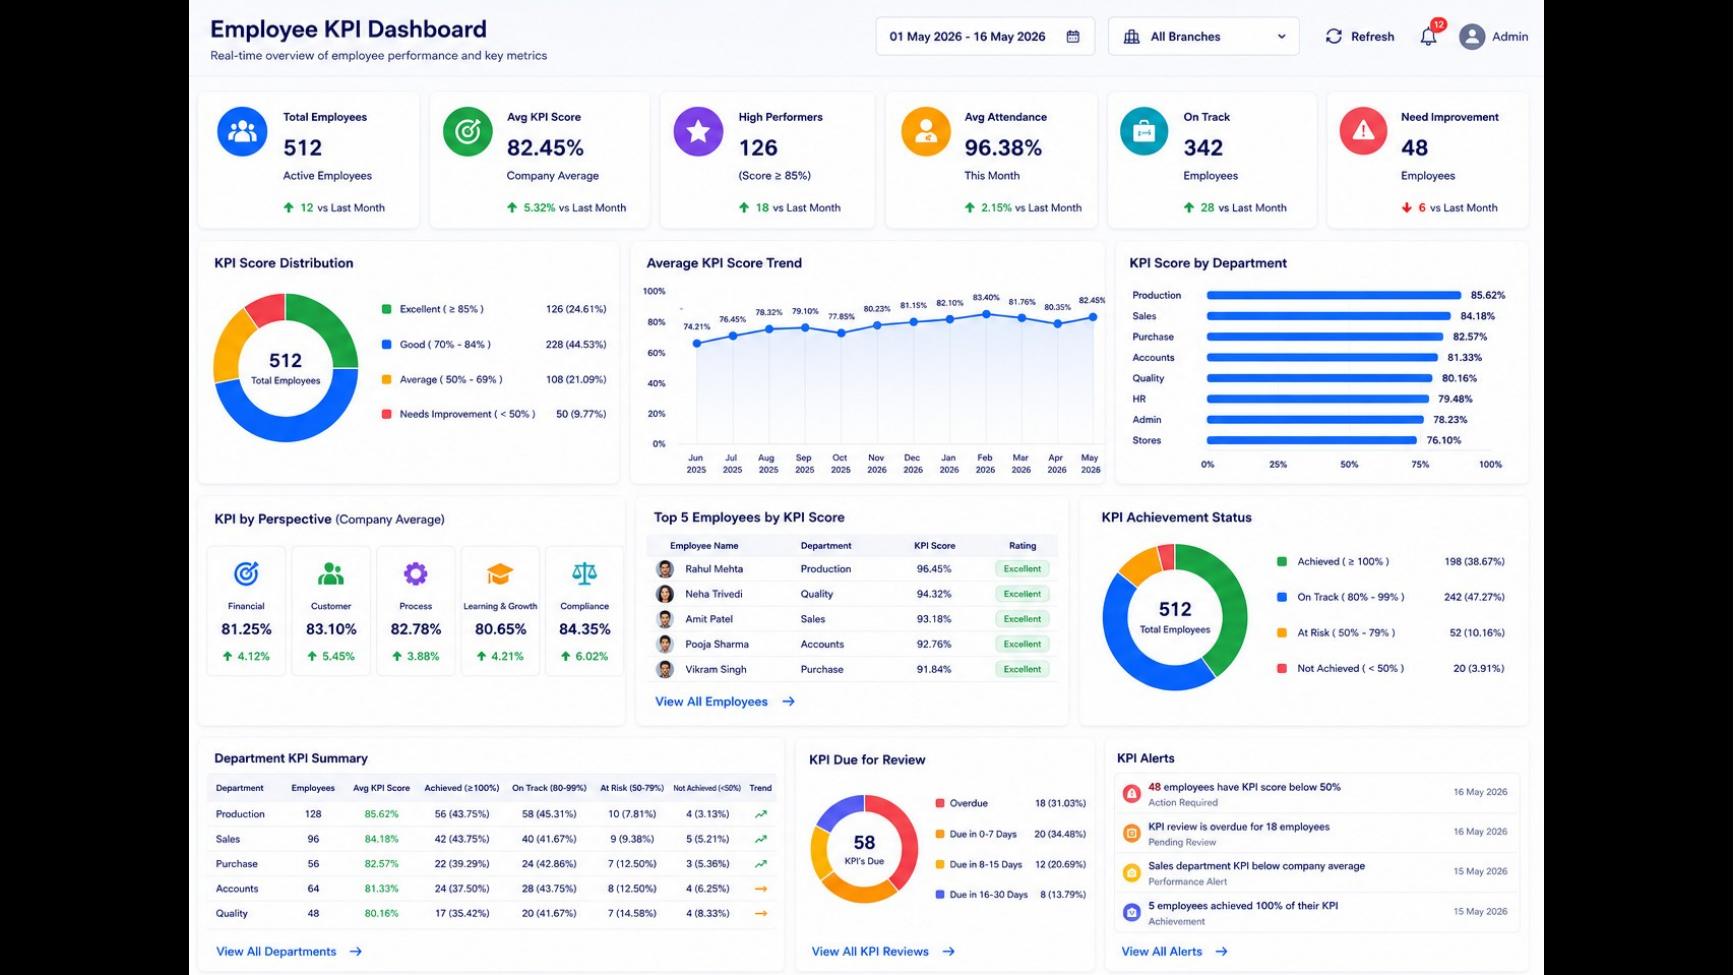This screenshot has height=975, width=1734.
Task: Click the Stores department bar
Action: (x=1312, y=440)
